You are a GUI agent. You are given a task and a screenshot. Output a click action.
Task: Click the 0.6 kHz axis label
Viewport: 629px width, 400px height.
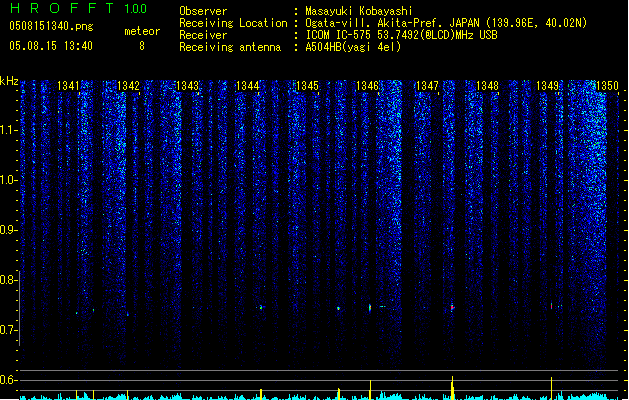click(x=9, y=380)
